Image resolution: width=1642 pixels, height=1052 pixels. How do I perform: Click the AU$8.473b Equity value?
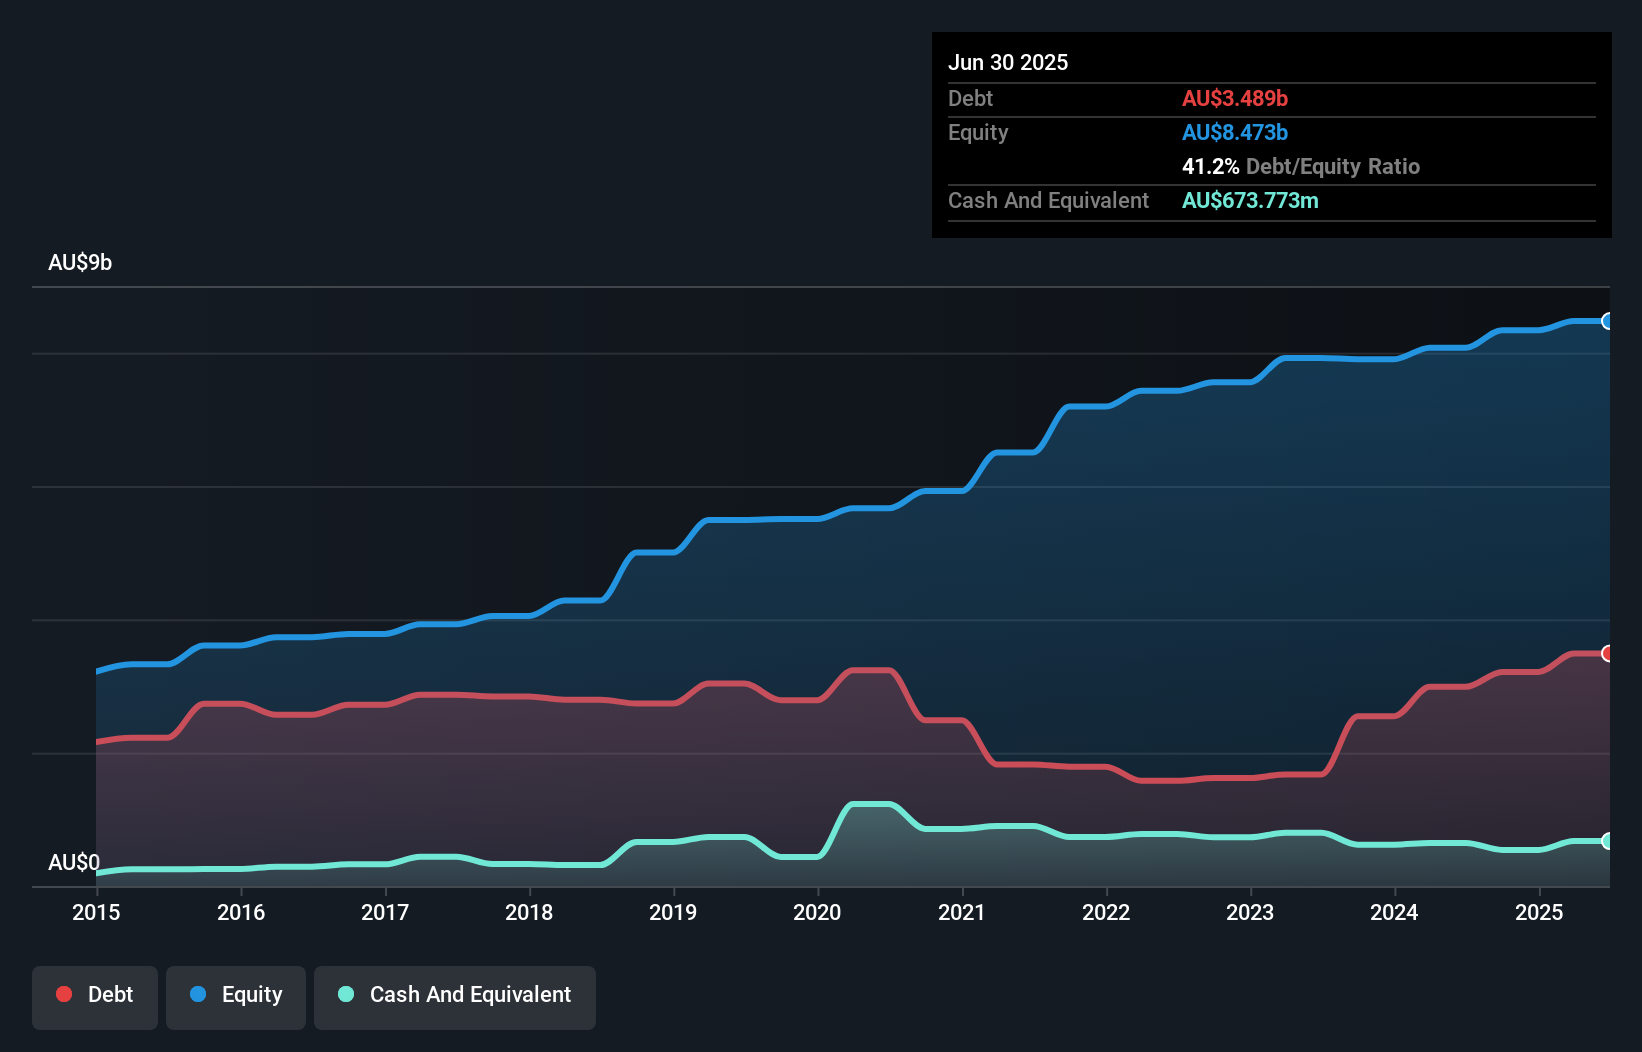[x=1235, y=132]
